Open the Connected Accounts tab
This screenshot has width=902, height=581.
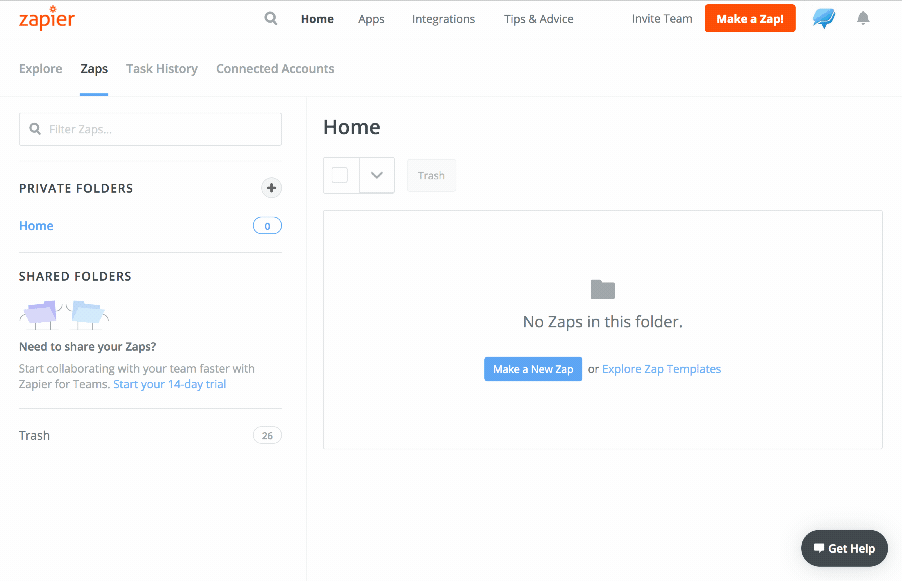[275, 69]
